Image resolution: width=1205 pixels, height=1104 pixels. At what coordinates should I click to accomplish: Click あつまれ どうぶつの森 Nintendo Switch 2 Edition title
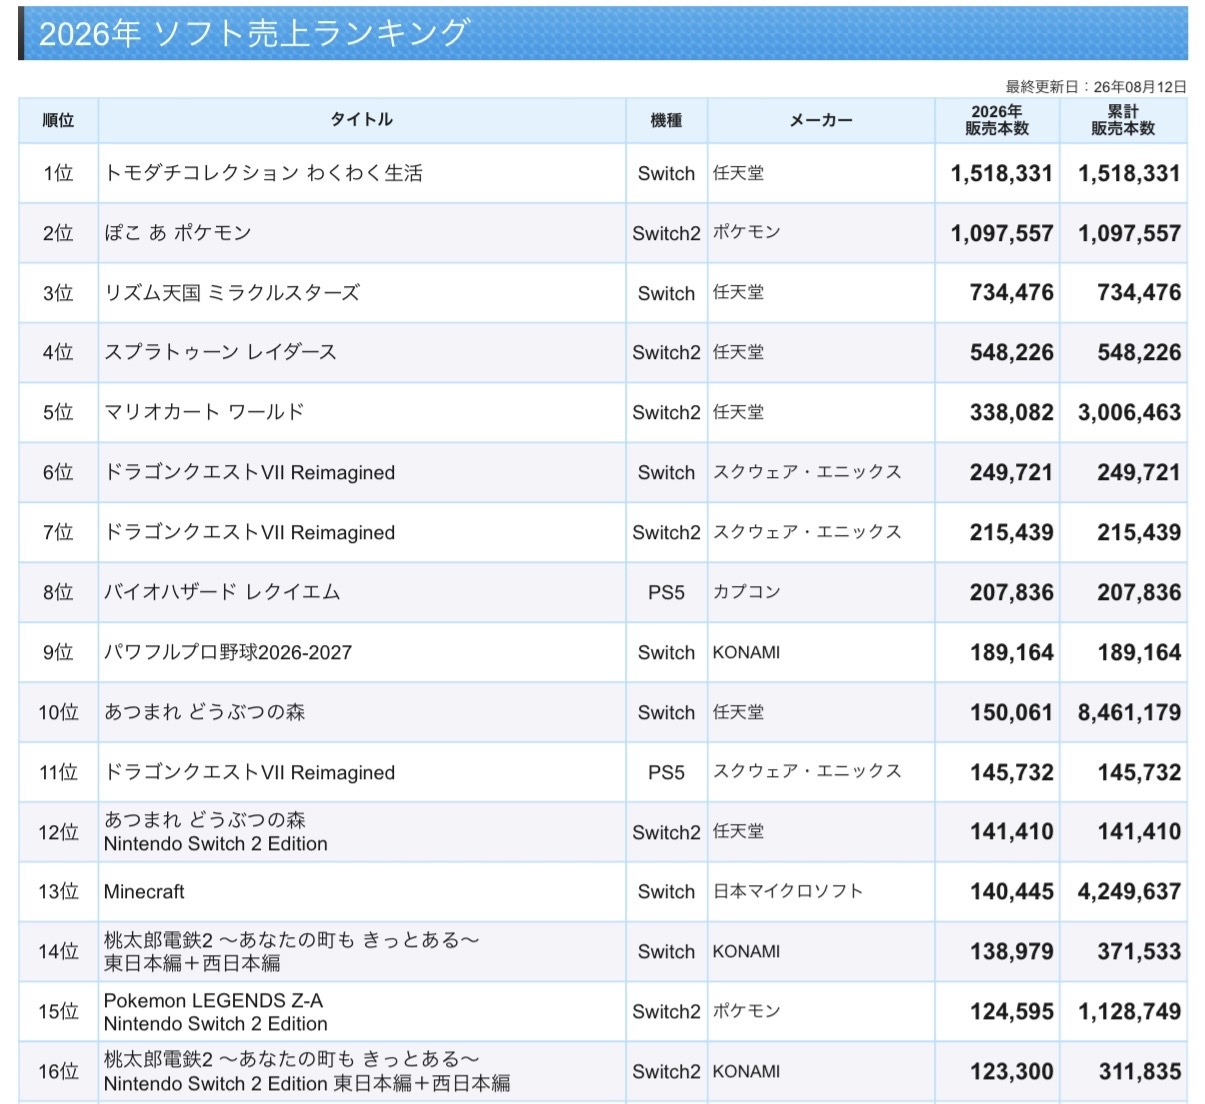click(x=216, y=832)
